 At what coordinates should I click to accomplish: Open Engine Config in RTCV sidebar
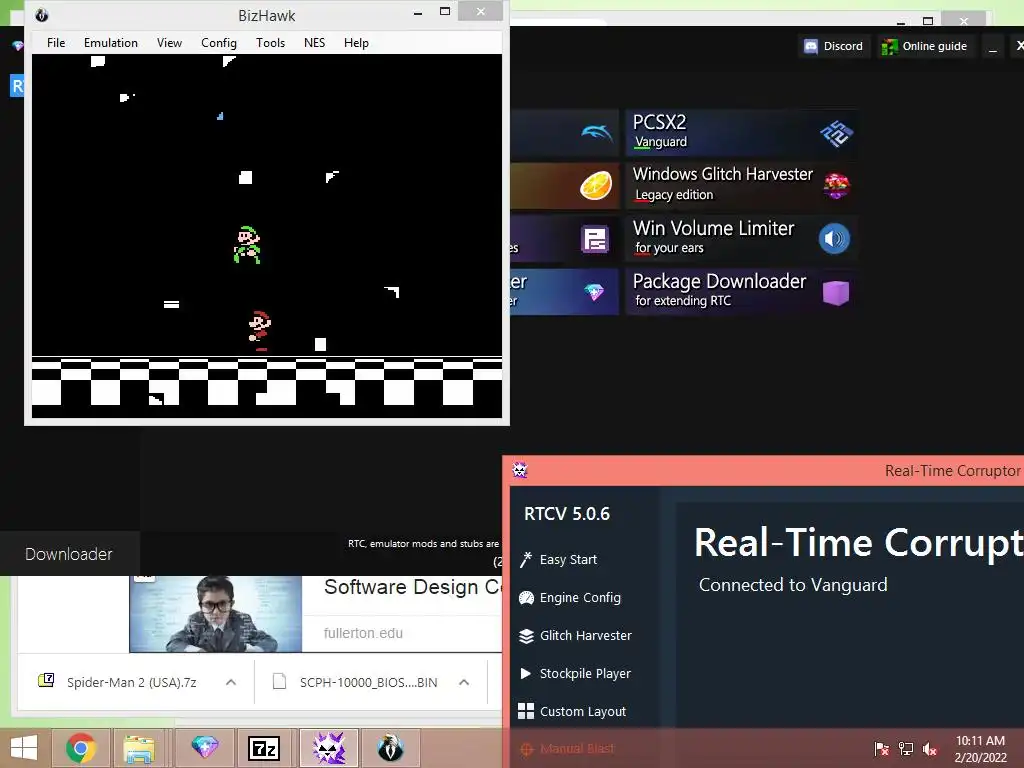pos(580,598)
